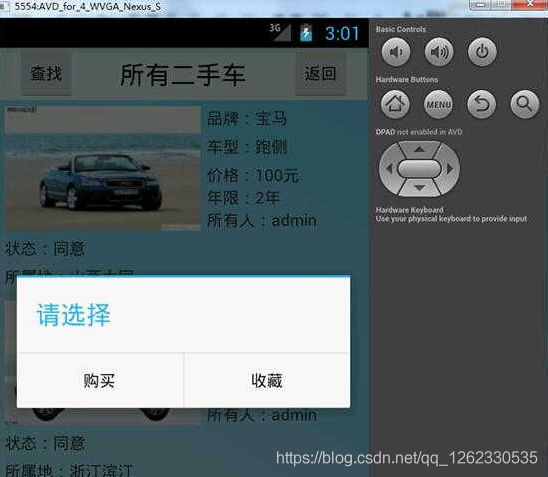
Task: Tap the Home hardware button
Action: pos(395,104)
